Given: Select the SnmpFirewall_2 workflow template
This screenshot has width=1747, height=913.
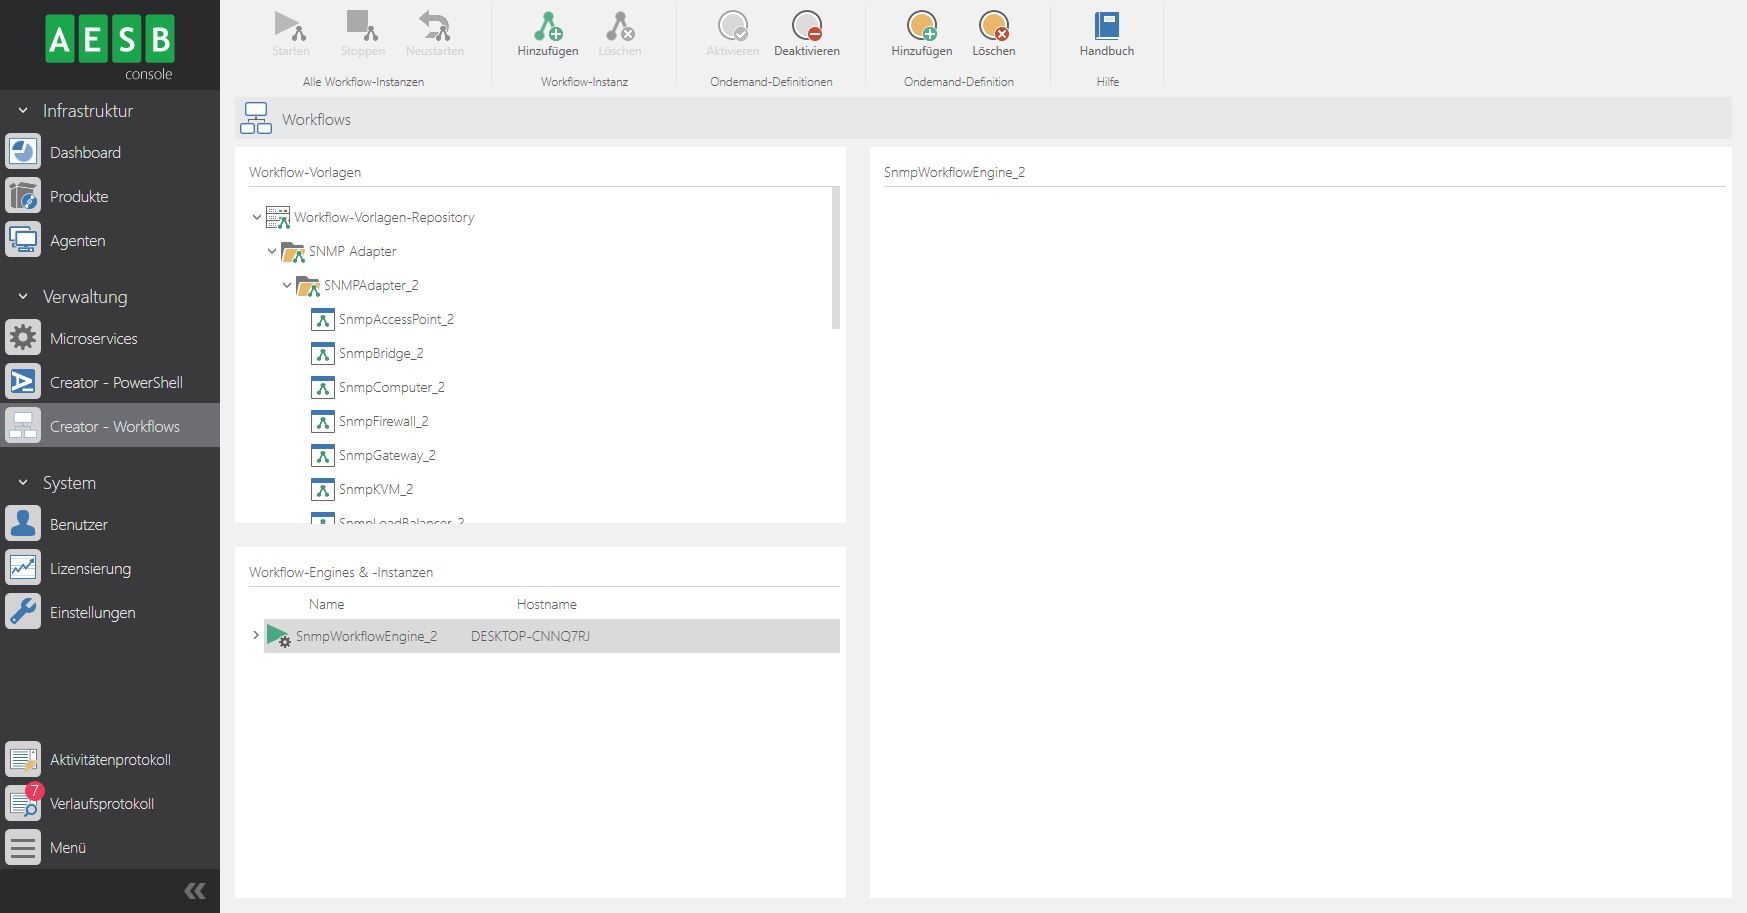Looking at the screenshot, I should click(x=383, y=421).
